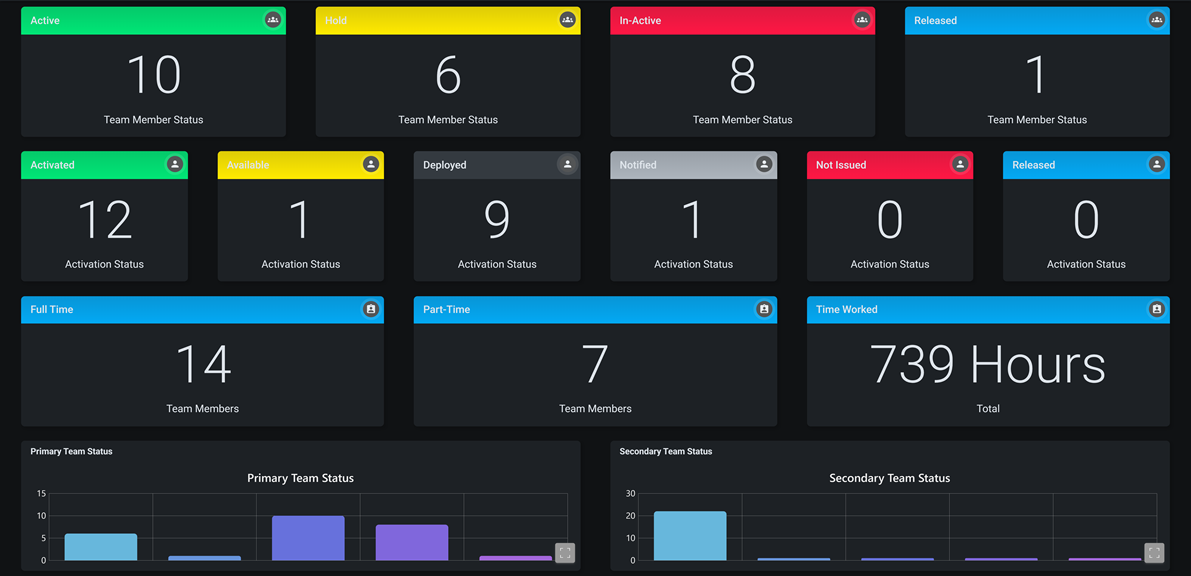Click the person icon on the Notified card

pos(765,164)
